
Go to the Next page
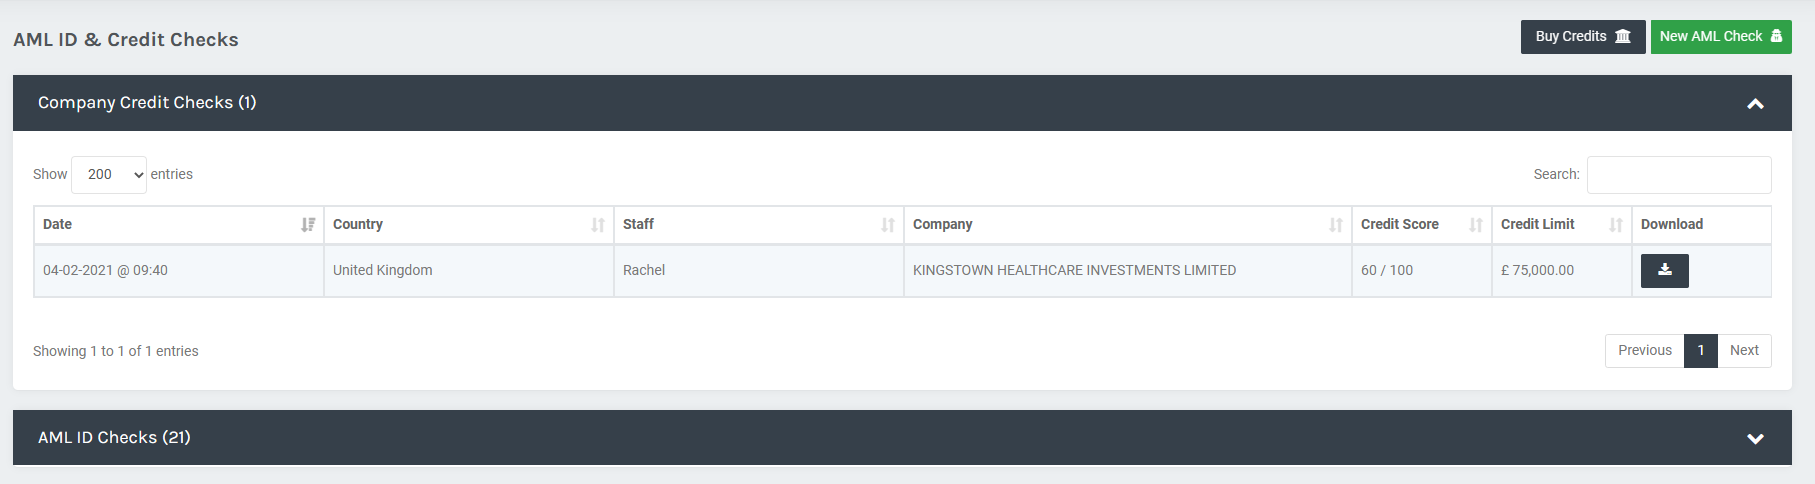1744,351
